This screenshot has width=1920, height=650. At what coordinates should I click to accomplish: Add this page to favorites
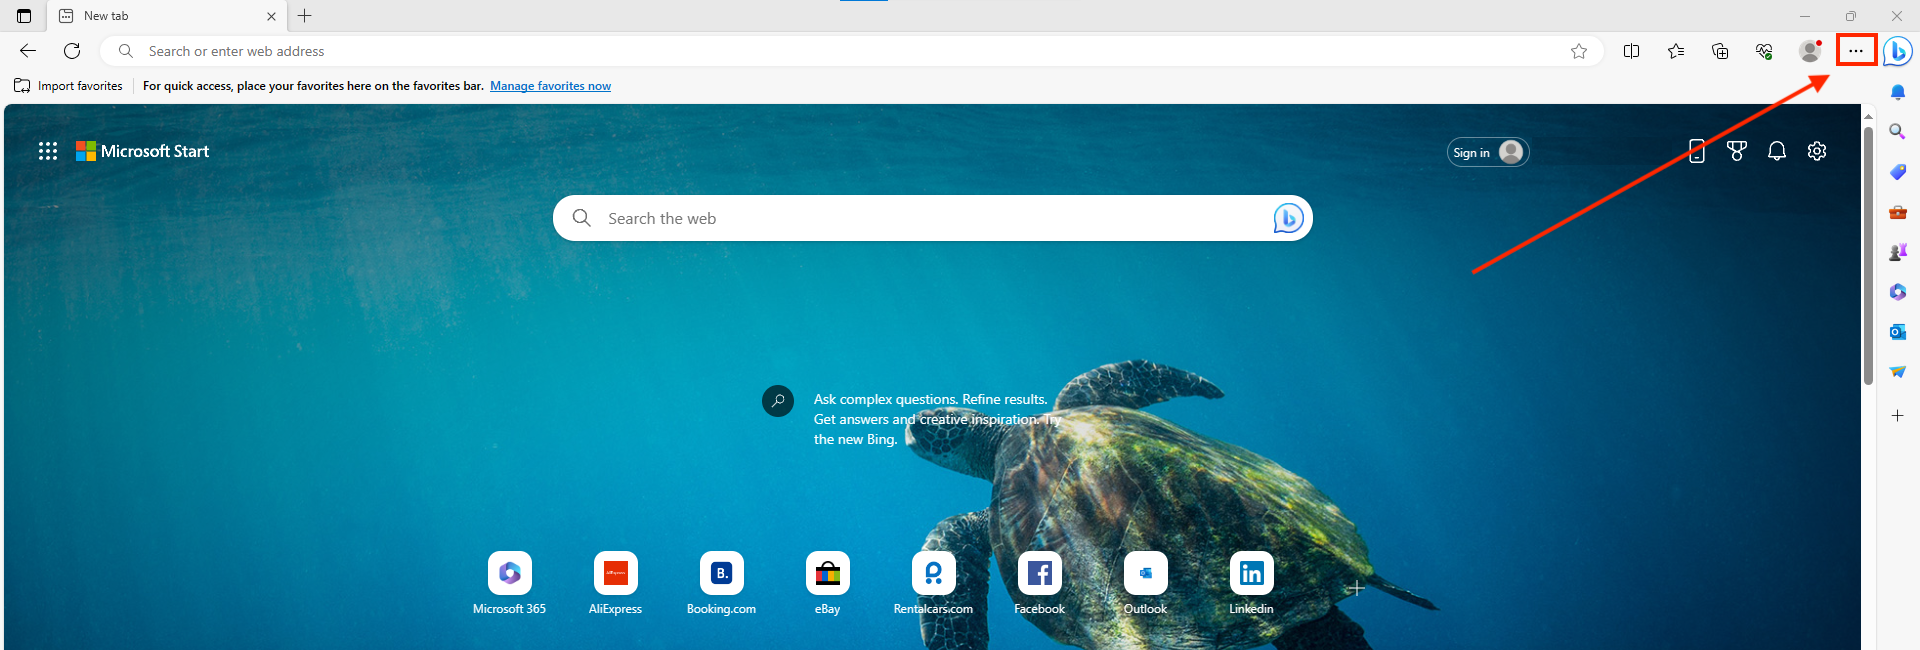[1578, 51]
